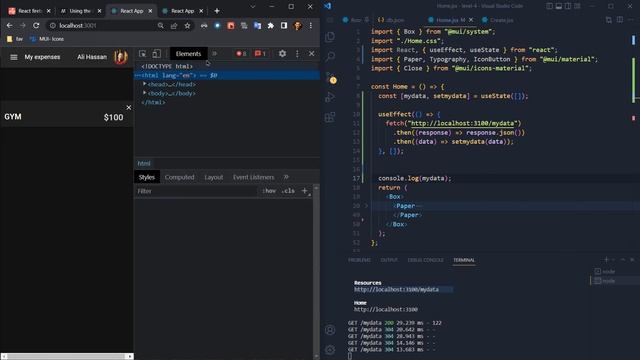
Task: Open the MUI- Icons bookmark
Action: (x=47, y=39)
